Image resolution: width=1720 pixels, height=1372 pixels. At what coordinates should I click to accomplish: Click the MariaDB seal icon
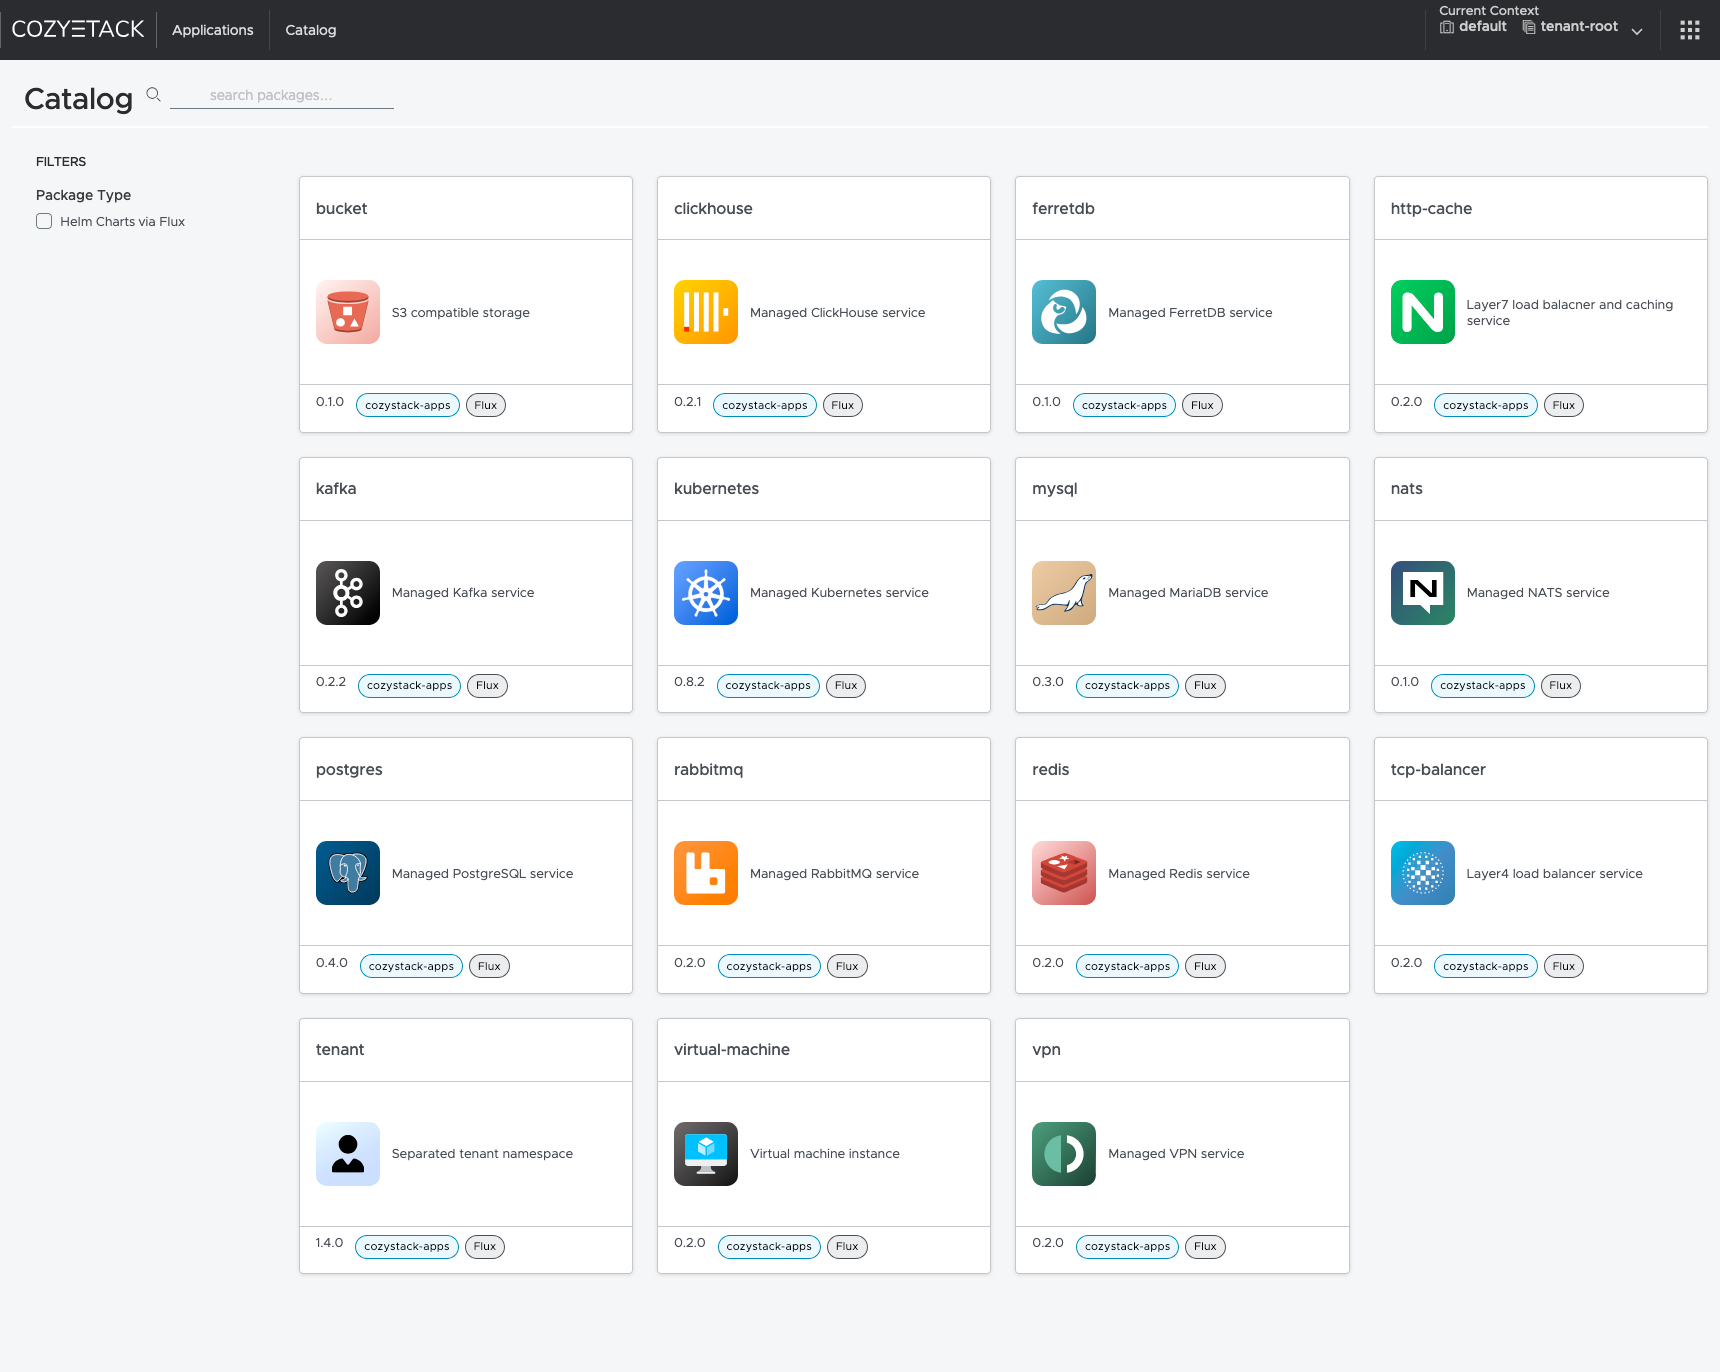pos(1063,592)
